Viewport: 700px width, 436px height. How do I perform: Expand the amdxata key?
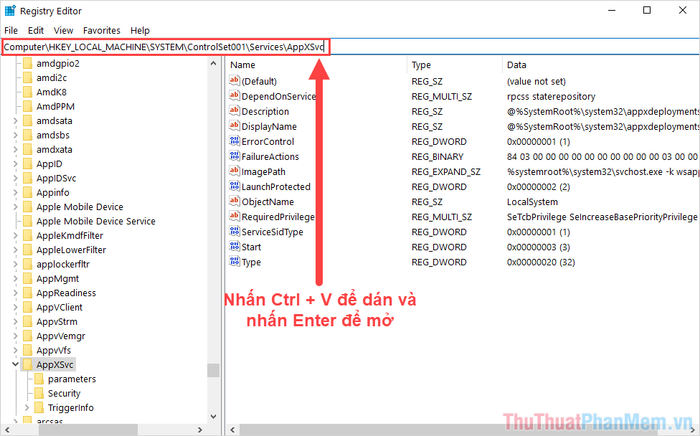click(x=15, y=149)
